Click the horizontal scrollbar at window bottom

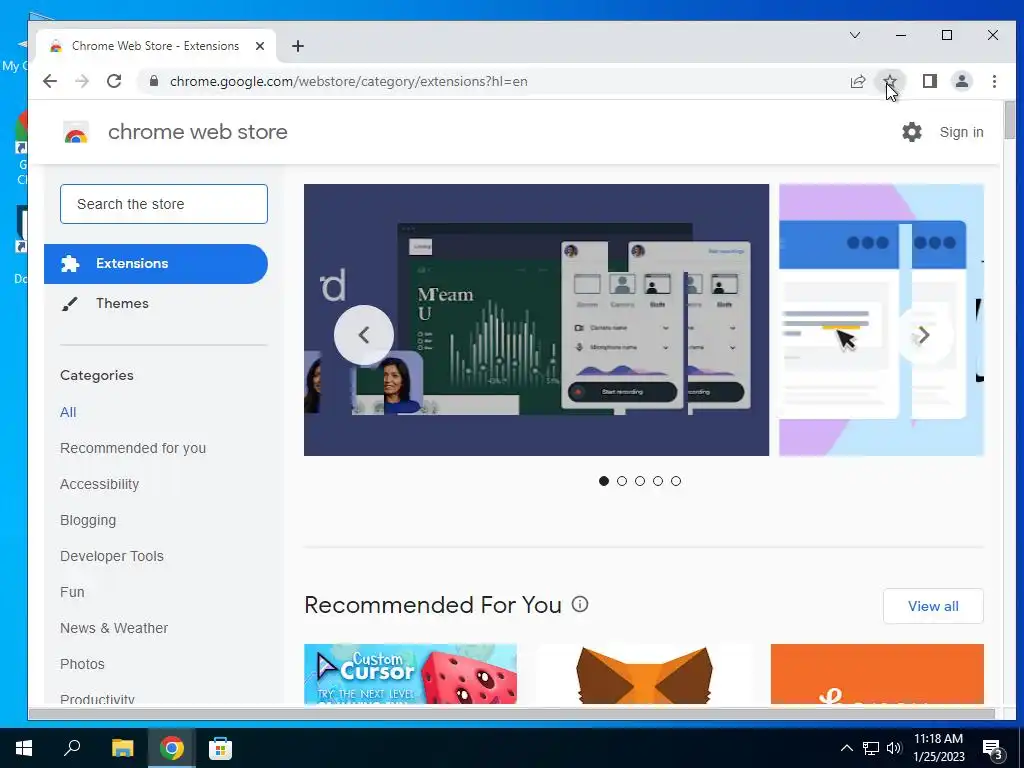[x=511, y=714]
